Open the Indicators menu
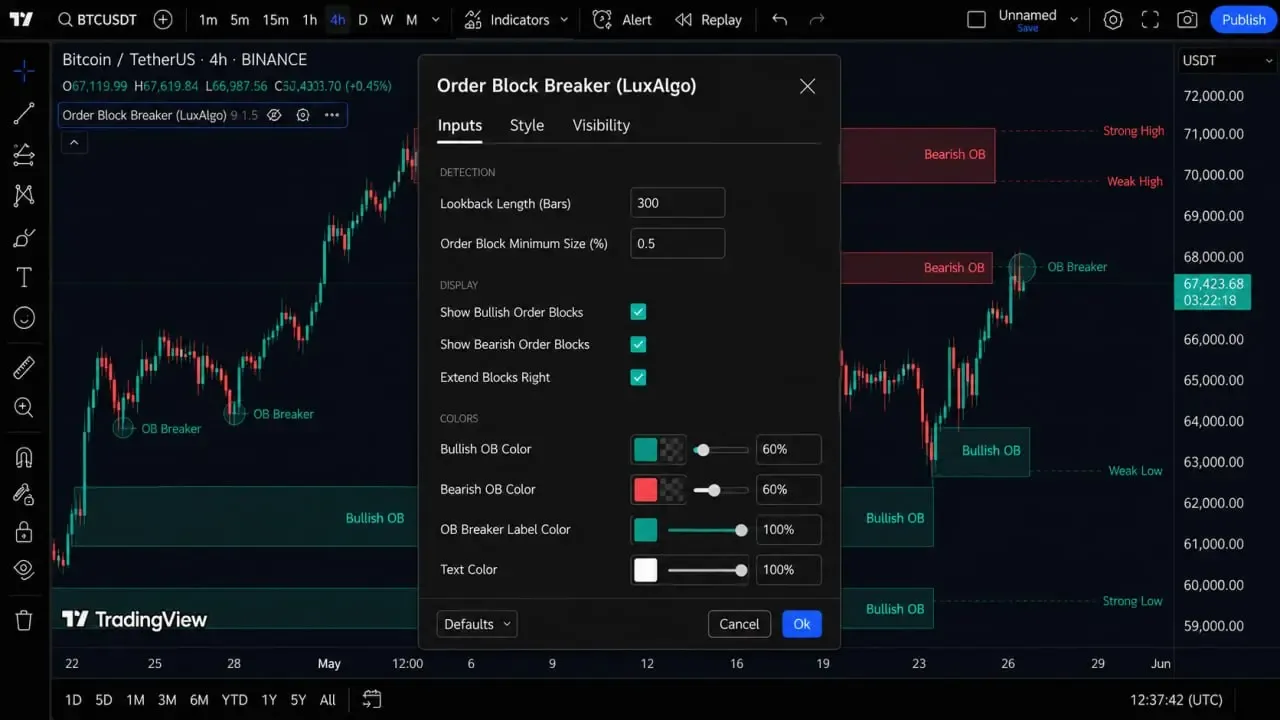 pos(507,20)
